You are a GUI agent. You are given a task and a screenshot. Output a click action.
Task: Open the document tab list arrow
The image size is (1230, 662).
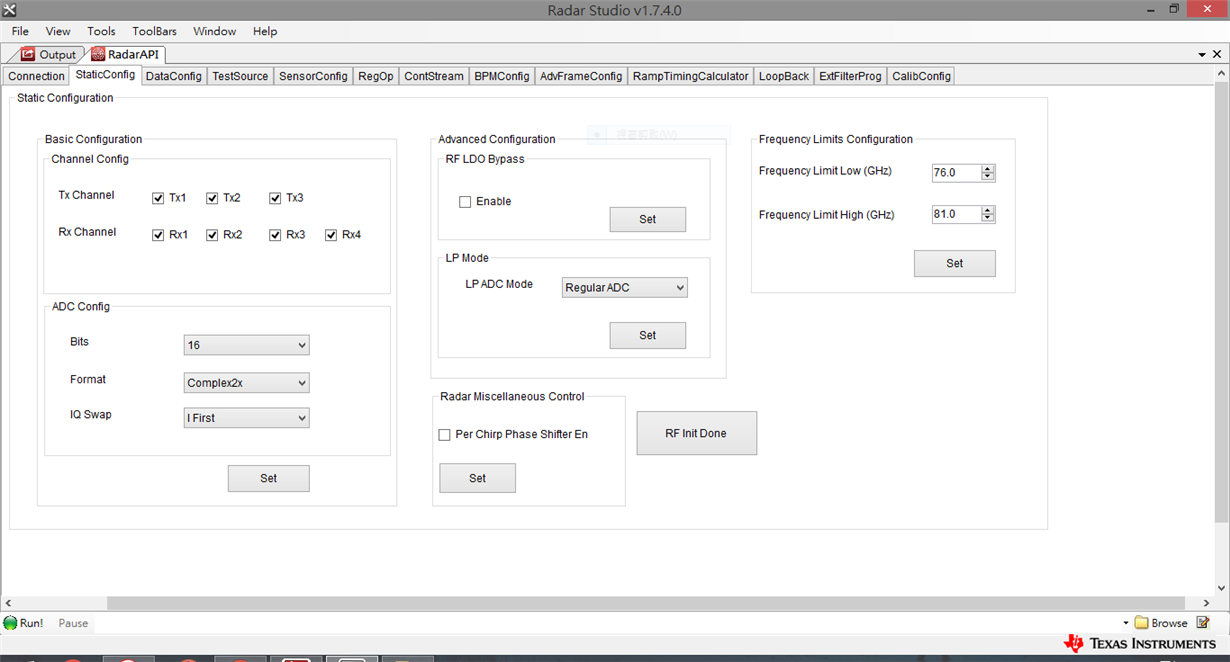pos(1202,54)
